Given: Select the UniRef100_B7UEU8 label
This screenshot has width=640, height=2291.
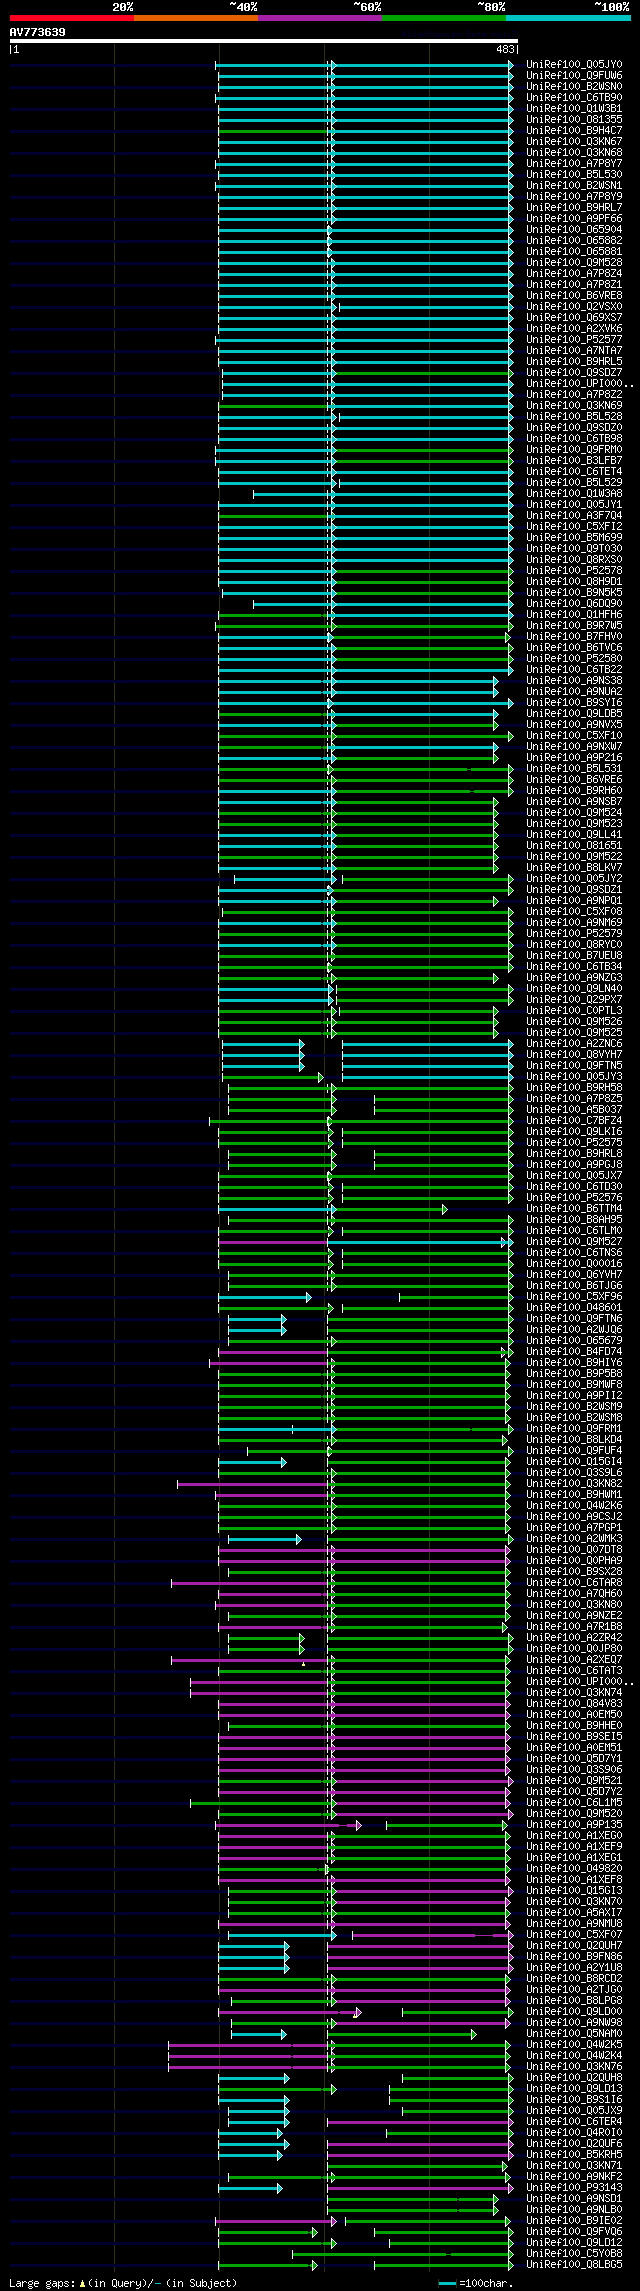Looking at the screenshot, I should [574, 956].
